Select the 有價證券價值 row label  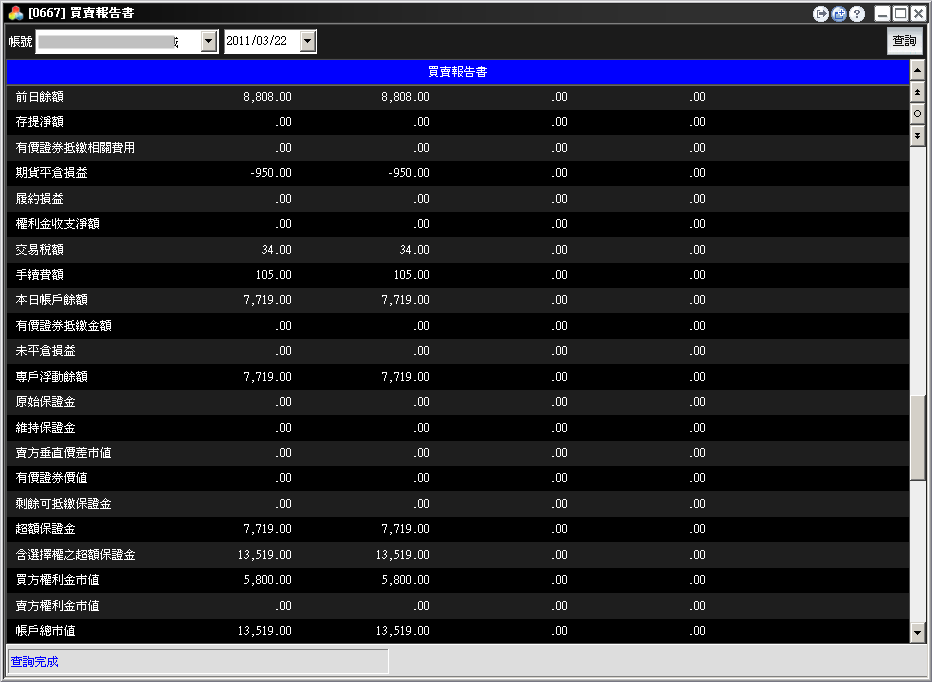click(52, 478)
